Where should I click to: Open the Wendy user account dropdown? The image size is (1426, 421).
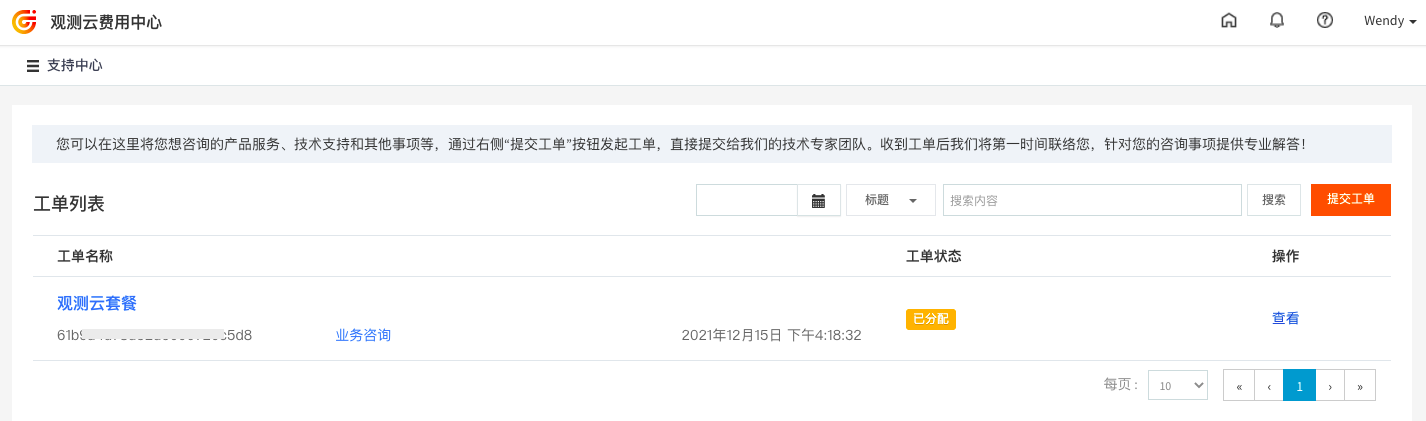(x=1390, y=21)
